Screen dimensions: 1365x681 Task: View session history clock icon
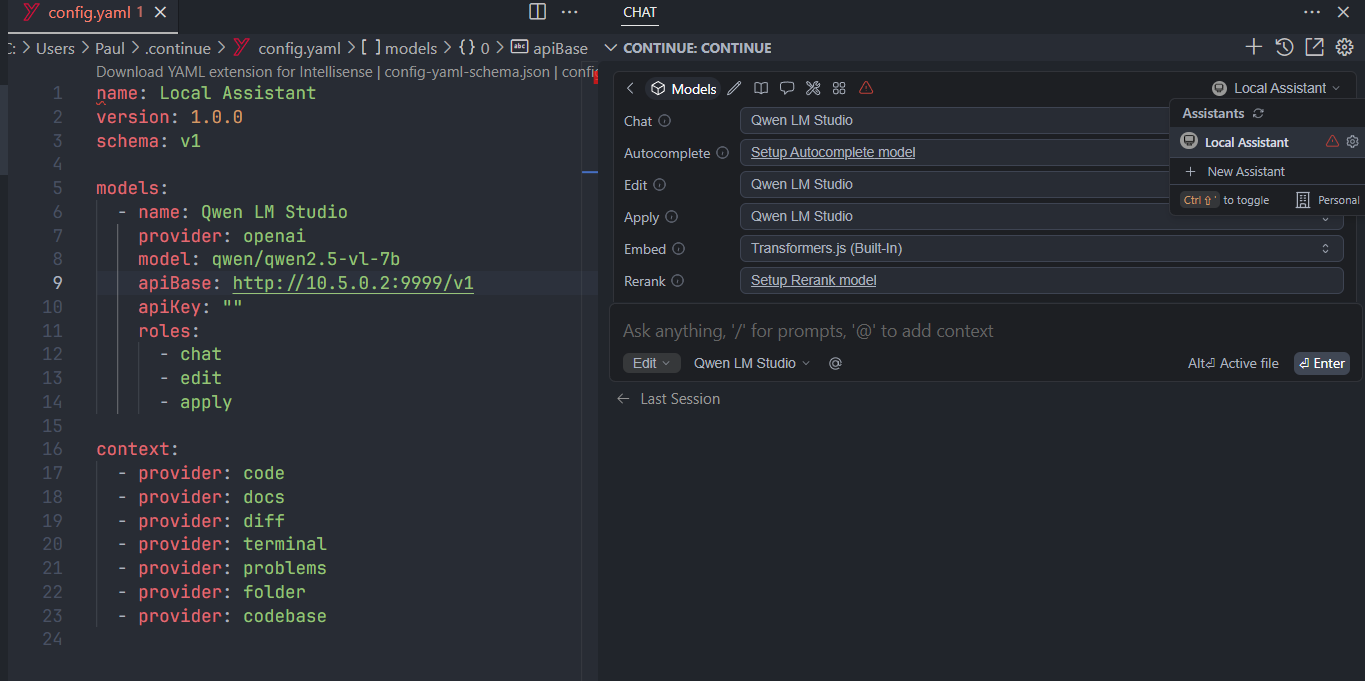pos(1284,47)
